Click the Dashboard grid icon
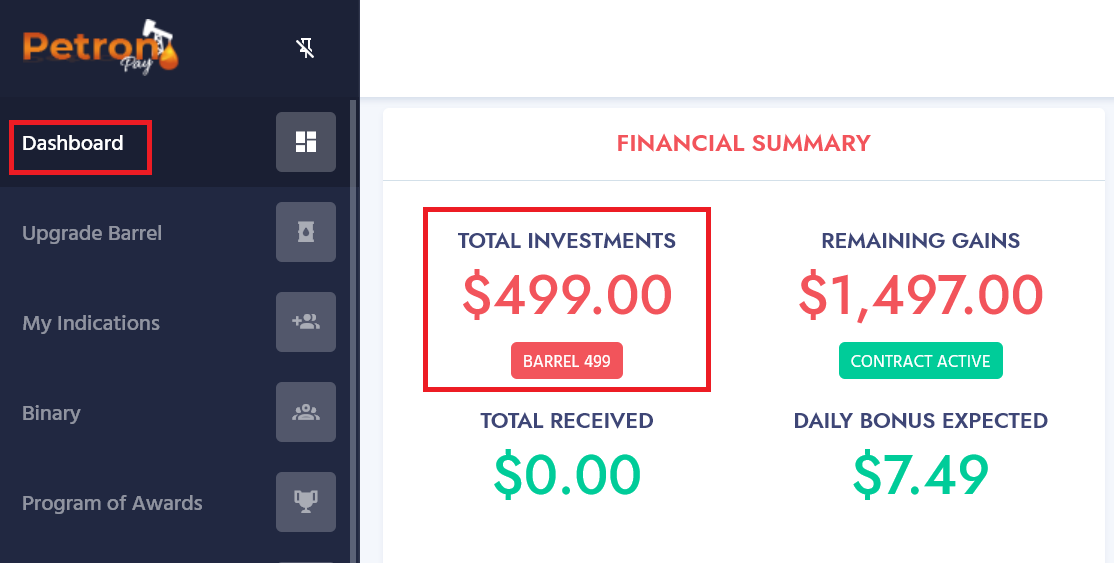Viewport: 1114px width, 563px height. pyautogui.click(x=305, y=141)
